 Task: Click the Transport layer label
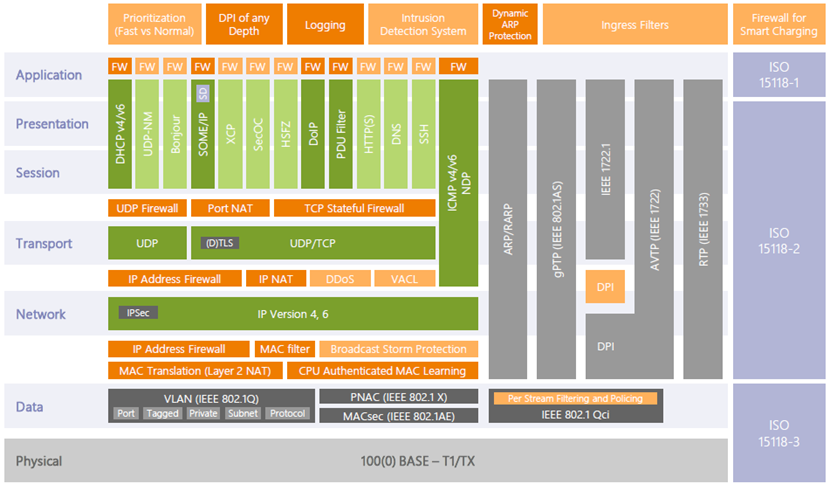[44, 243]
